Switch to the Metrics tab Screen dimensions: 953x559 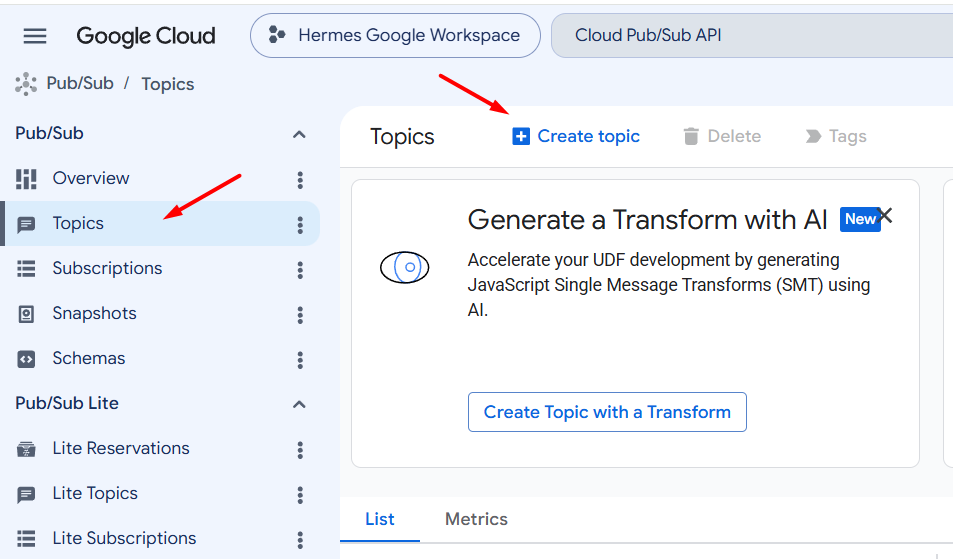(476, 519)
